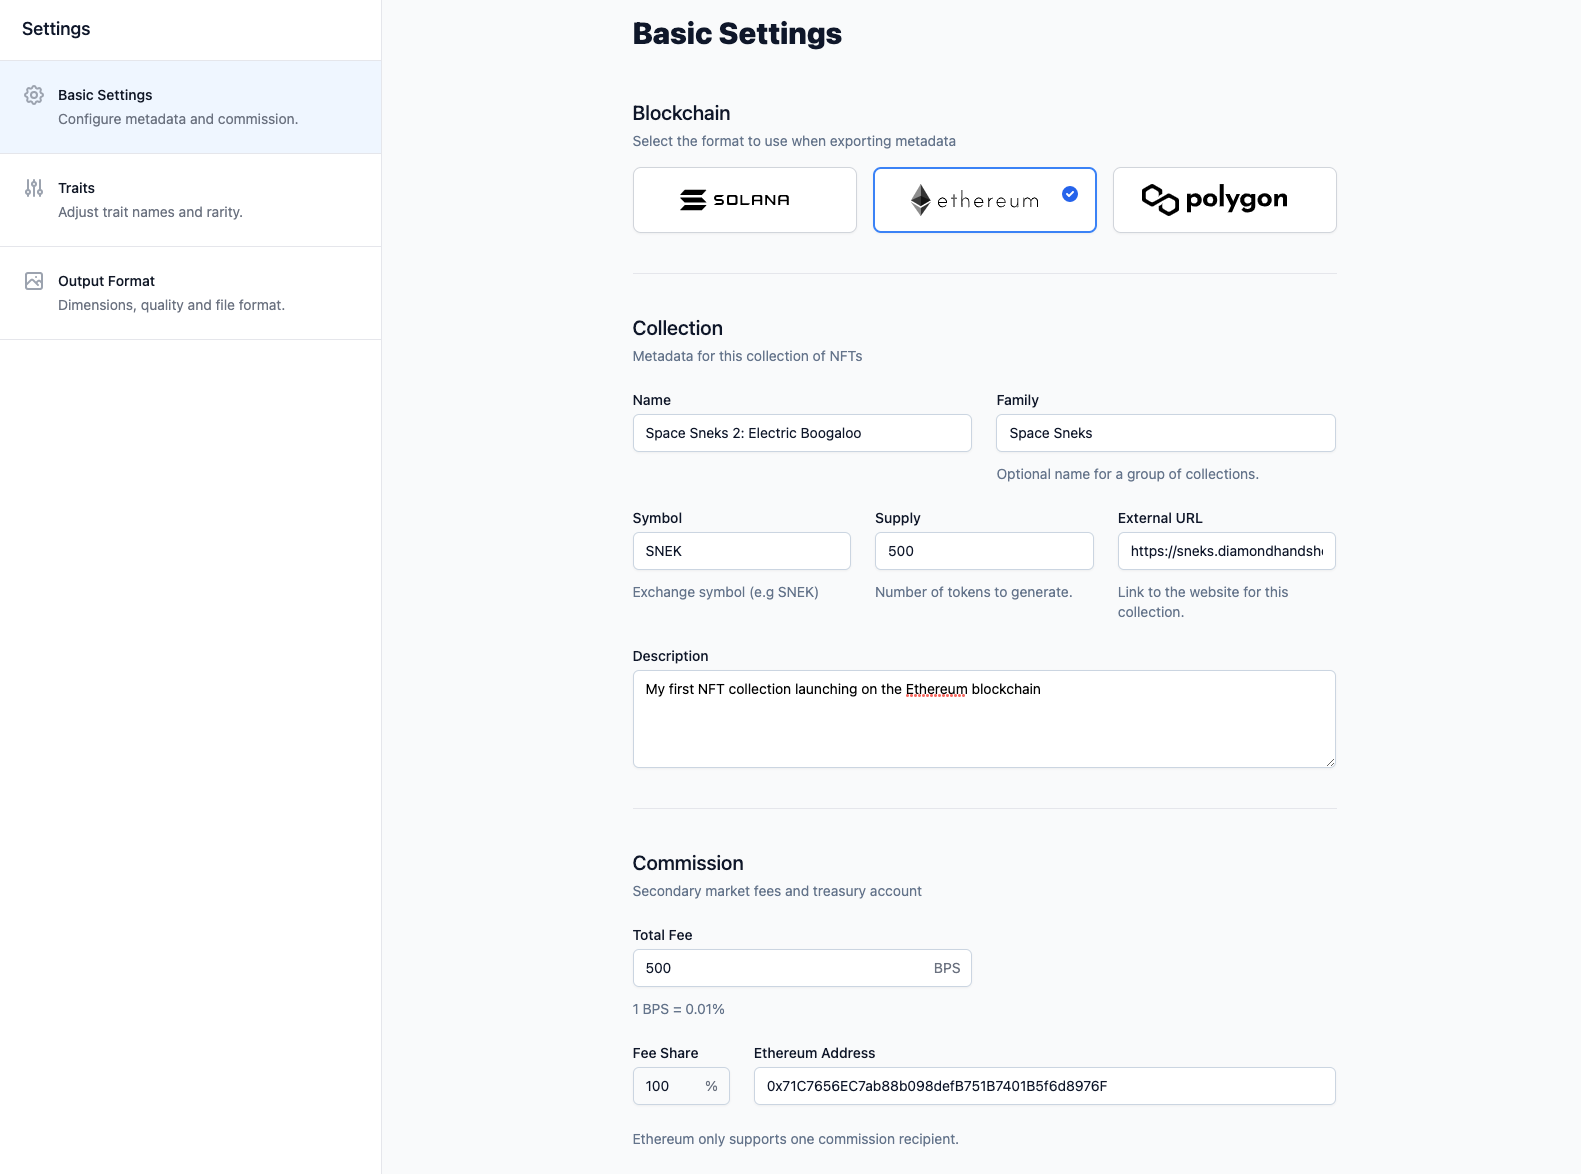This screenshot has width=1581, height=1174.
Task: Click the Family input field
Action: tap(1166, 433)
